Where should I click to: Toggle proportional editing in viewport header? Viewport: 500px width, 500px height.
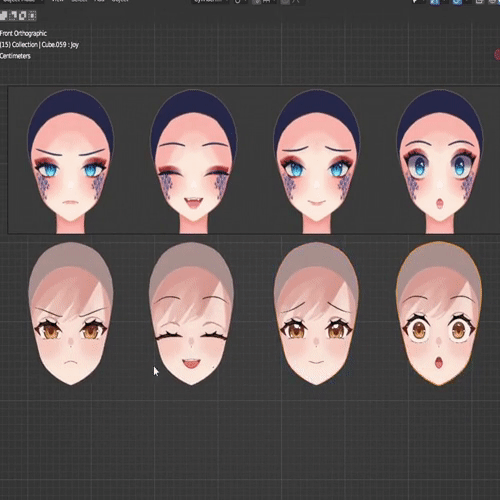tap(285, 1)
